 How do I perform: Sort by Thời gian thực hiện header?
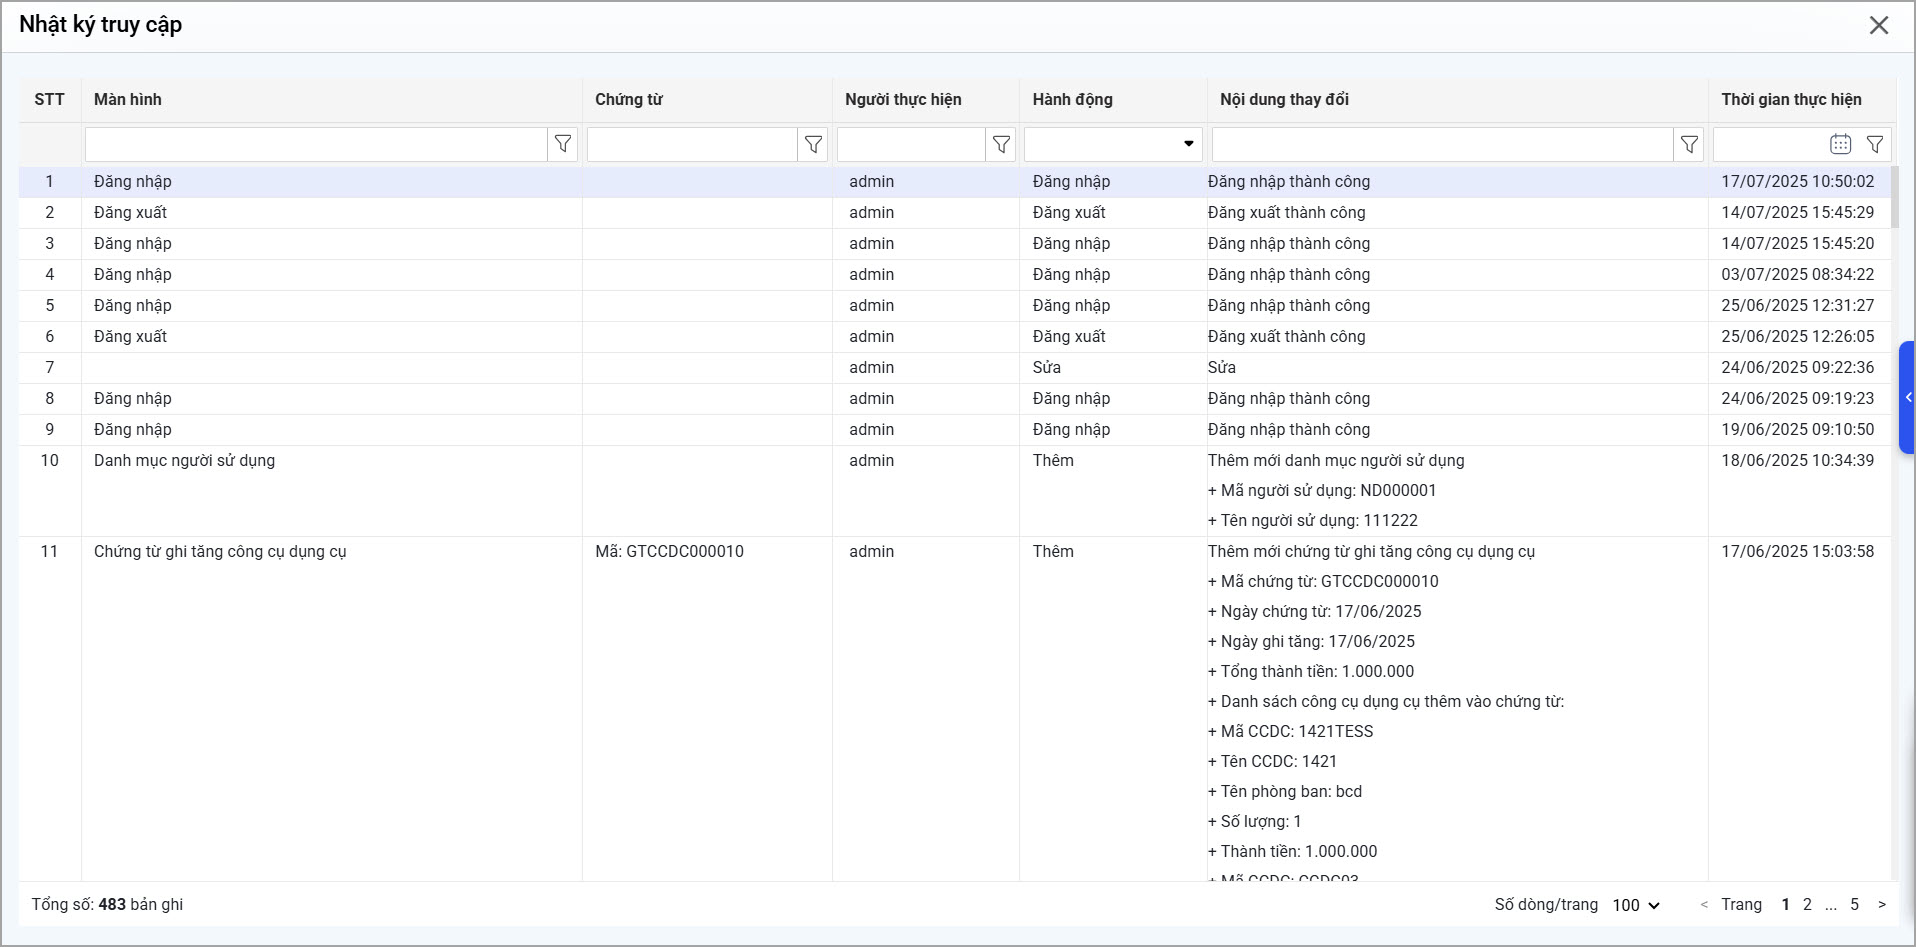[1791, 99]
